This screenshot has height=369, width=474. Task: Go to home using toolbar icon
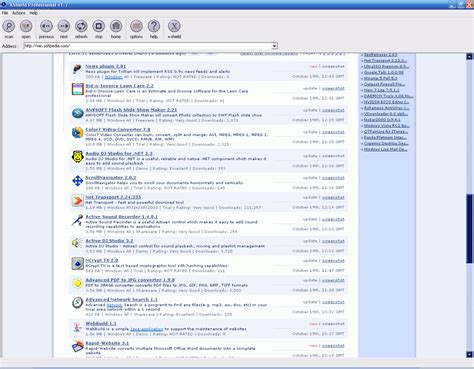(x=116, y=26)
